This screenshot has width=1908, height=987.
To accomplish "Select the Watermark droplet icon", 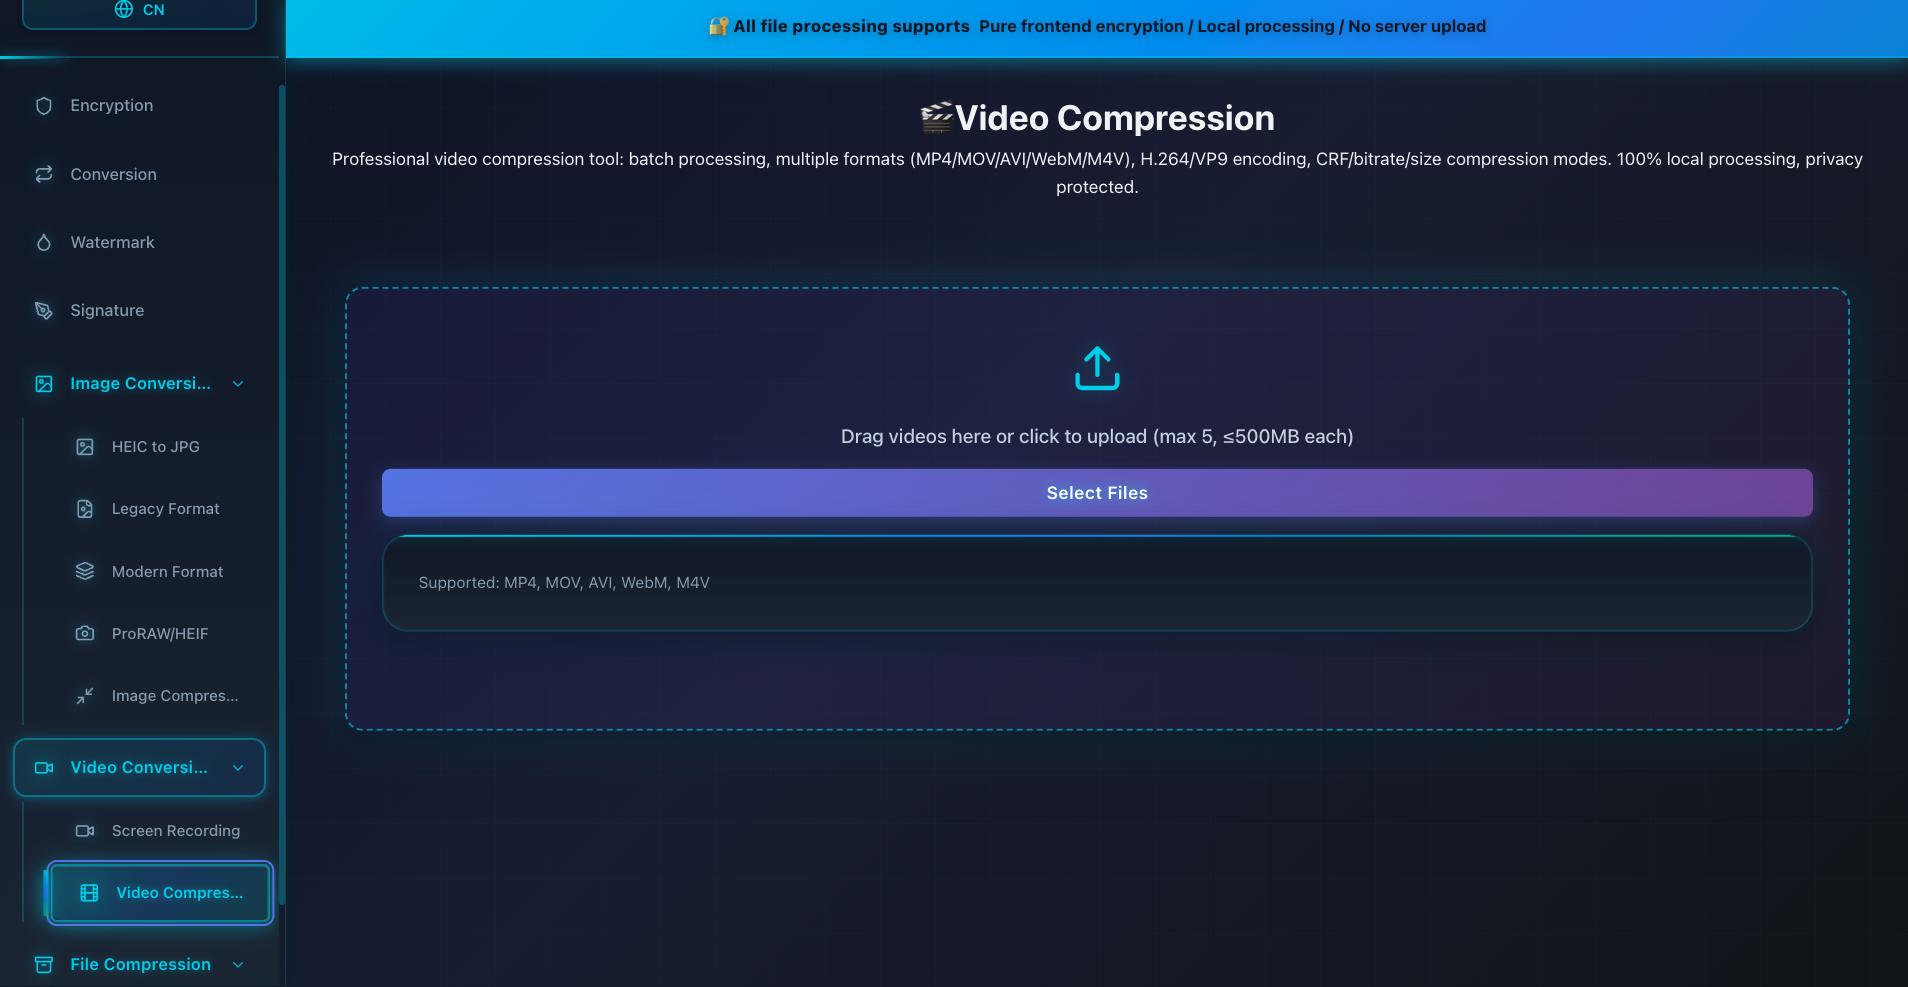I will pos(43,242).
